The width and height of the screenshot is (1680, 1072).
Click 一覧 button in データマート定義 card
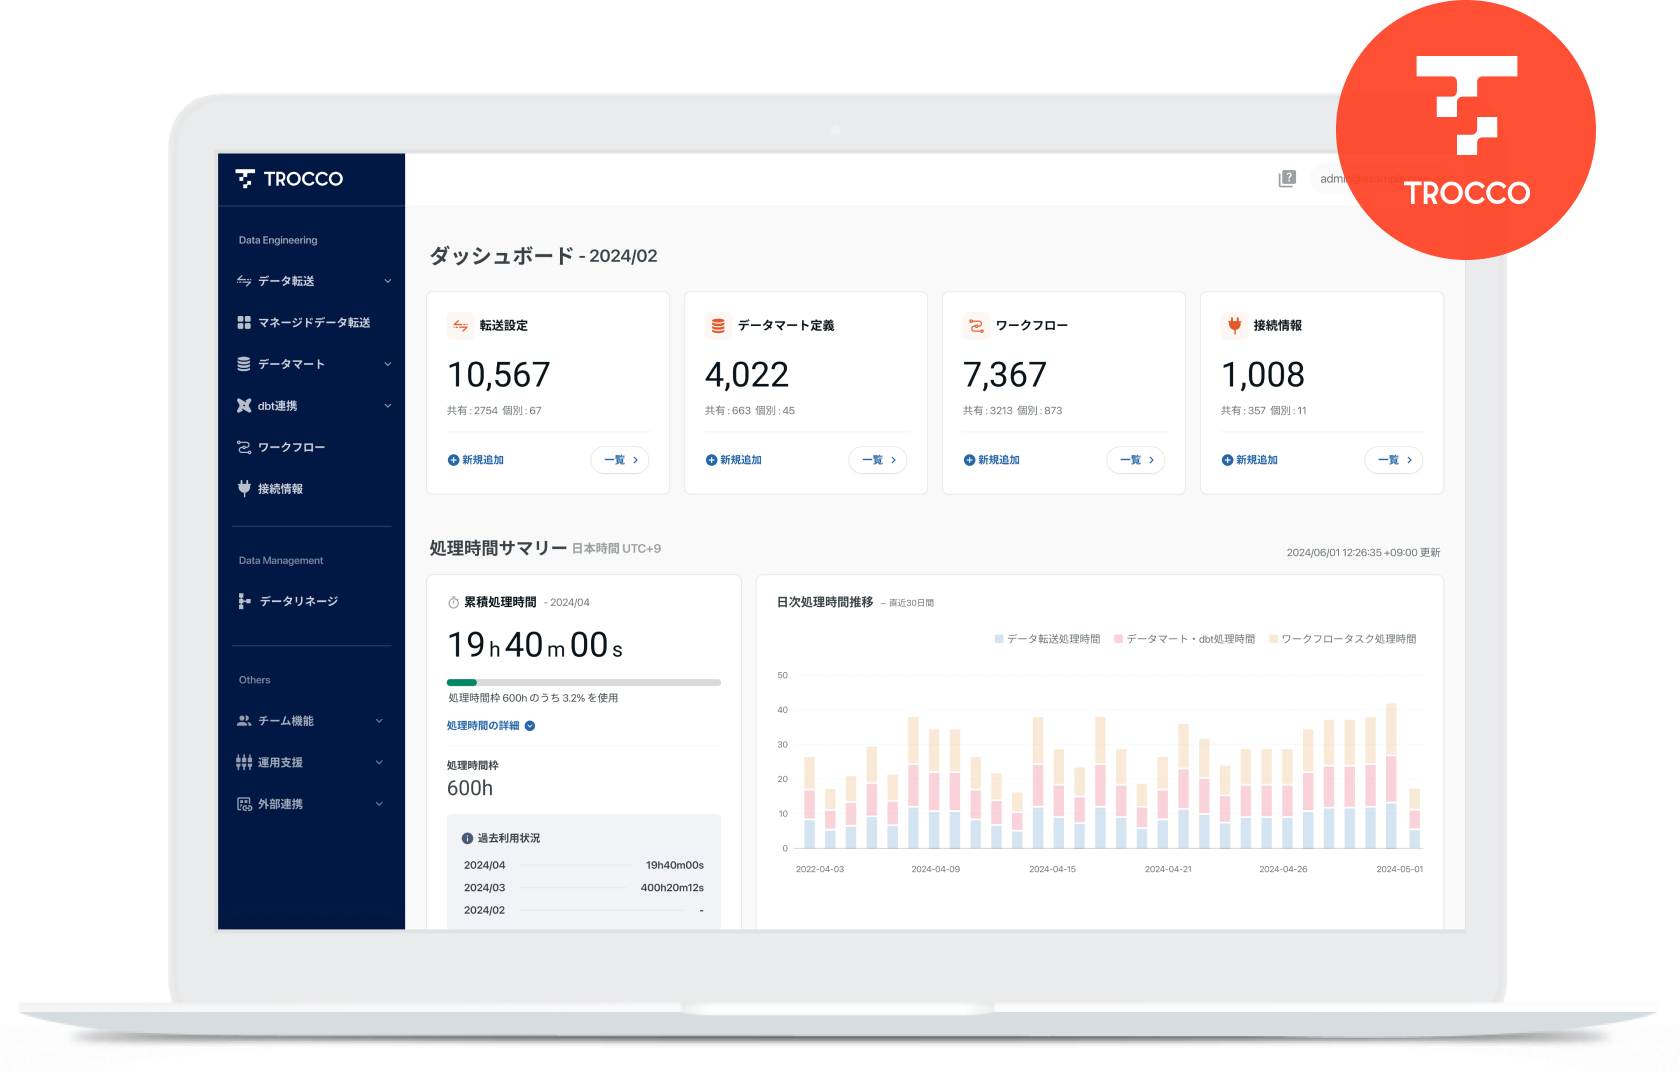pos(877,460)
